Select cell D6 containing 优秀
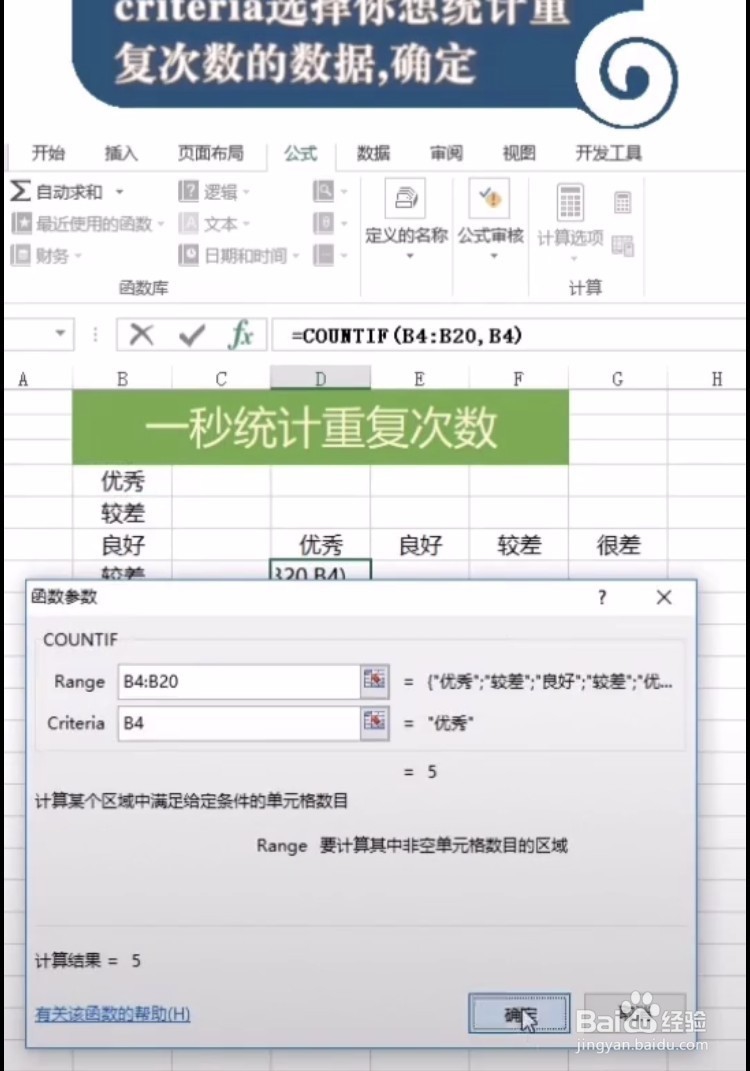 pos(320,545)
